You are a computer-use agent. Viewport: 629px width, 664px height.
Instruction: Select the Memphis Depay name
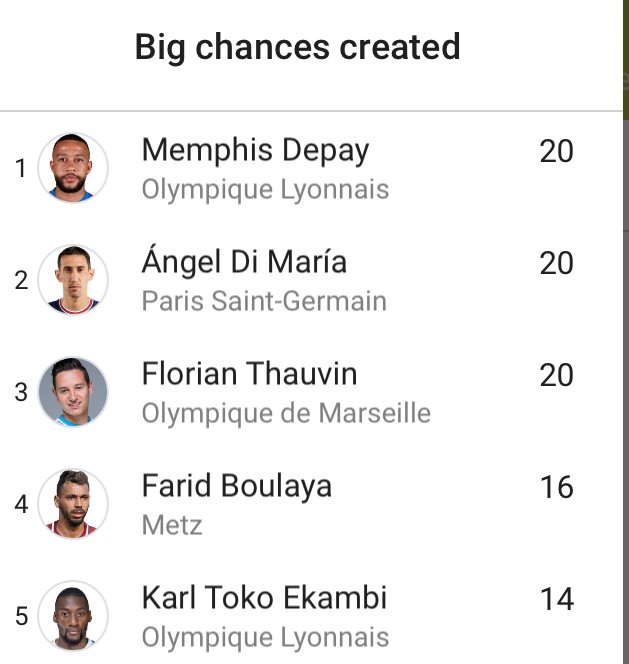pyautogui.click(x=255, y=151)
